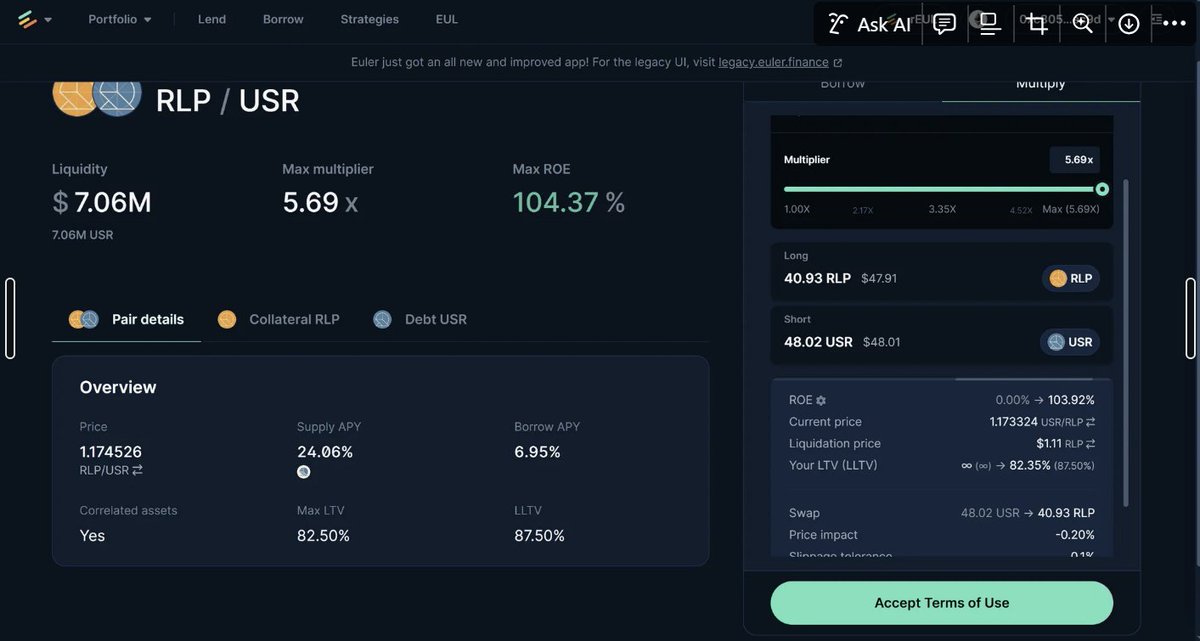1200x641 pixels.
Task: Select the Multiply tab in side panel
Action: click(1041, 84)
